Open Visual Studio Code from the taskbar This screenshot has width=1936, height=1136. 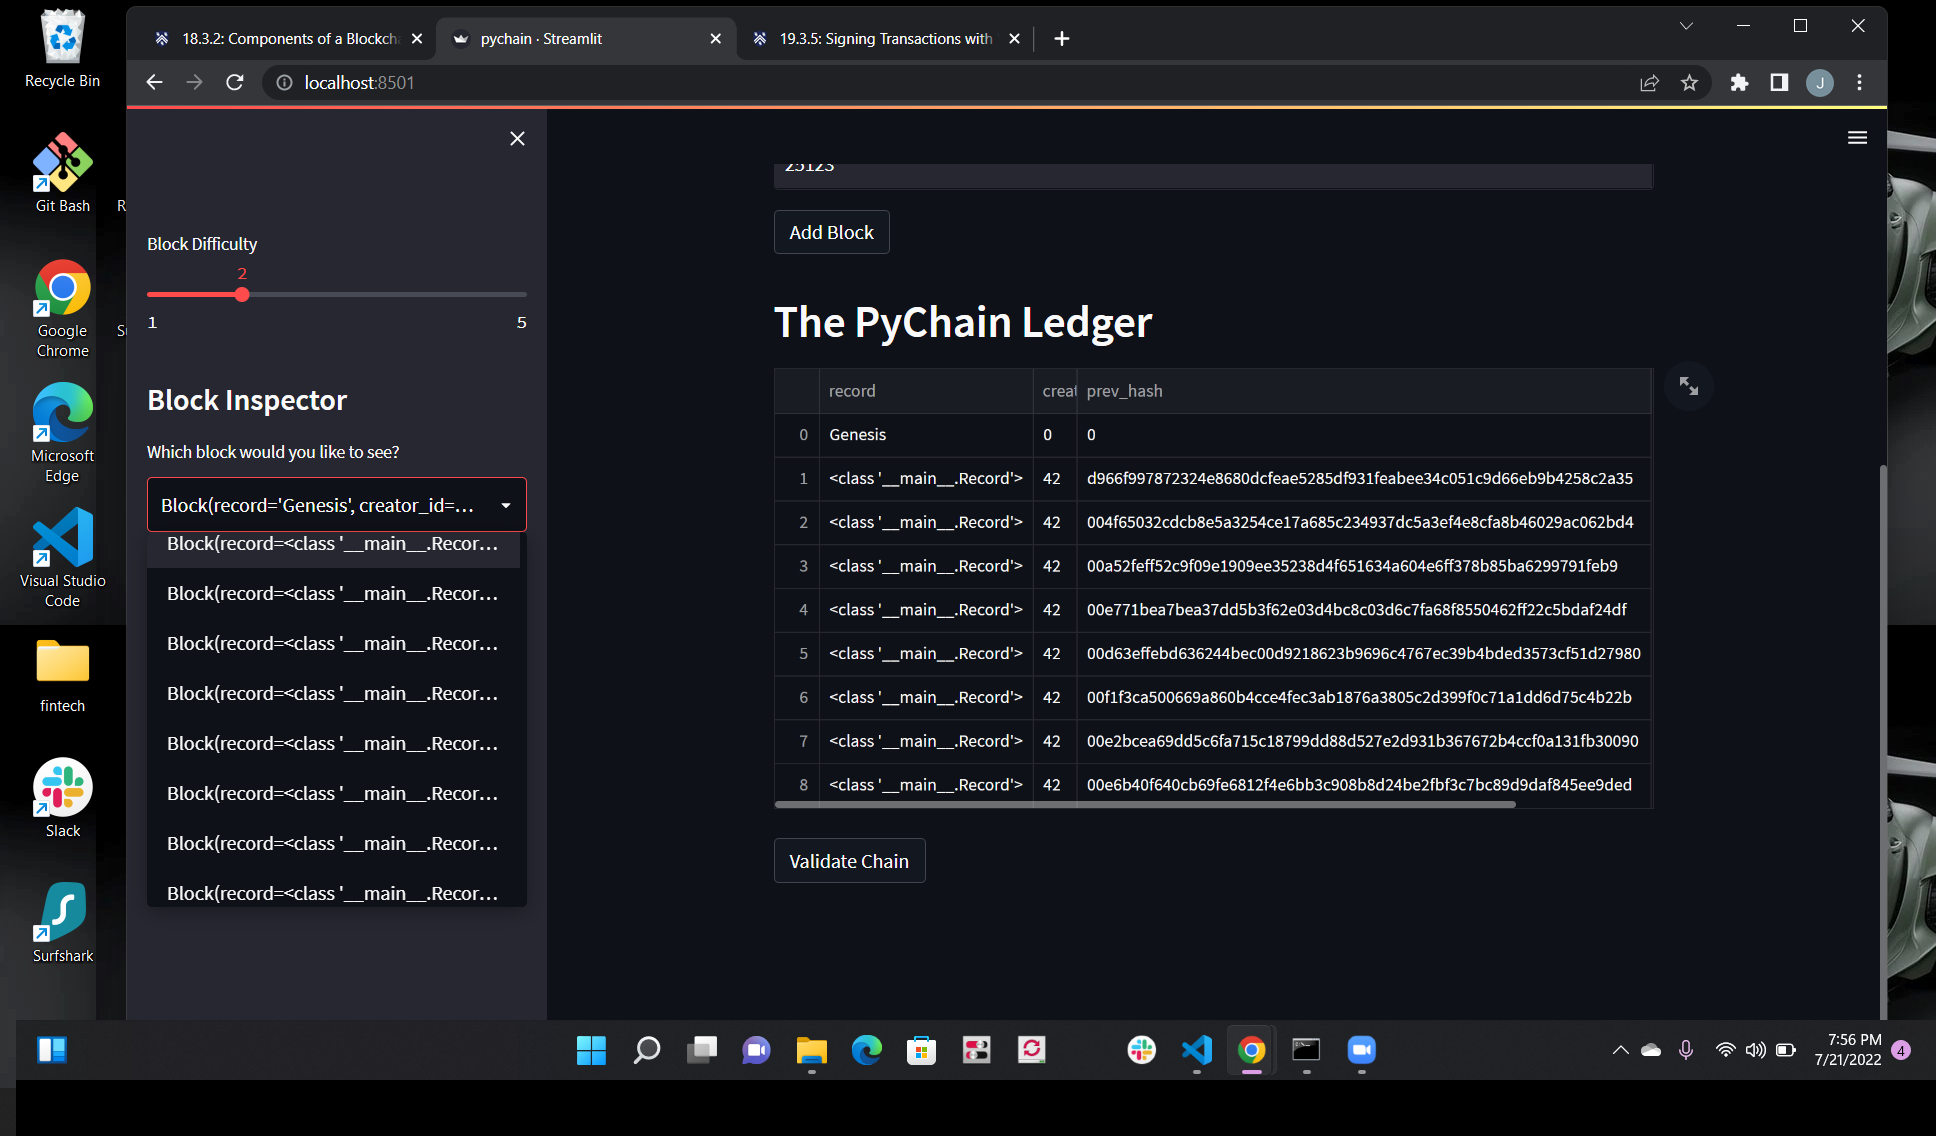click(x=1196, y=1051)
